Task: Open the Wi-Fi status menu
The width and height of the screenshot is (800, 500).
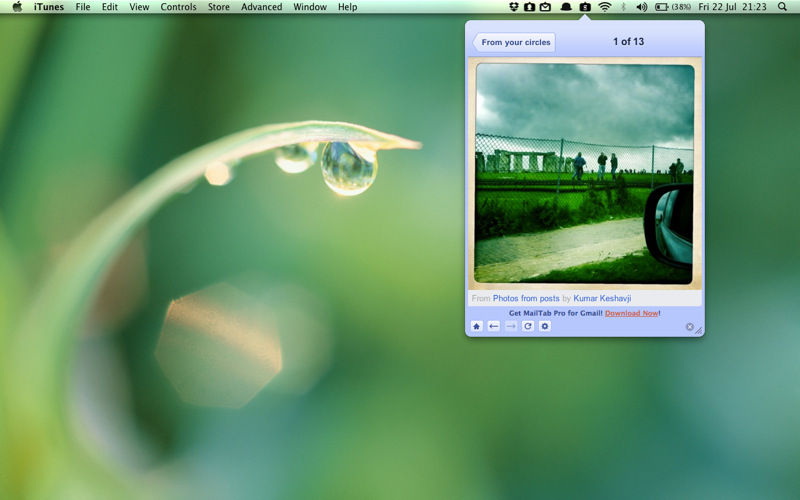Action: (x=605, y=7)
